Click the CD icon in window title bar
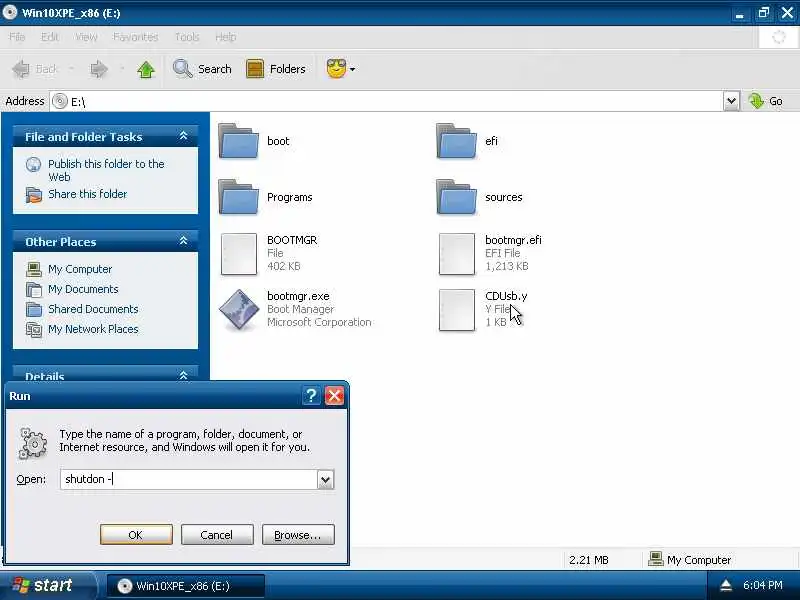Viewport: 800px width, 600px height. click(9, 12)
